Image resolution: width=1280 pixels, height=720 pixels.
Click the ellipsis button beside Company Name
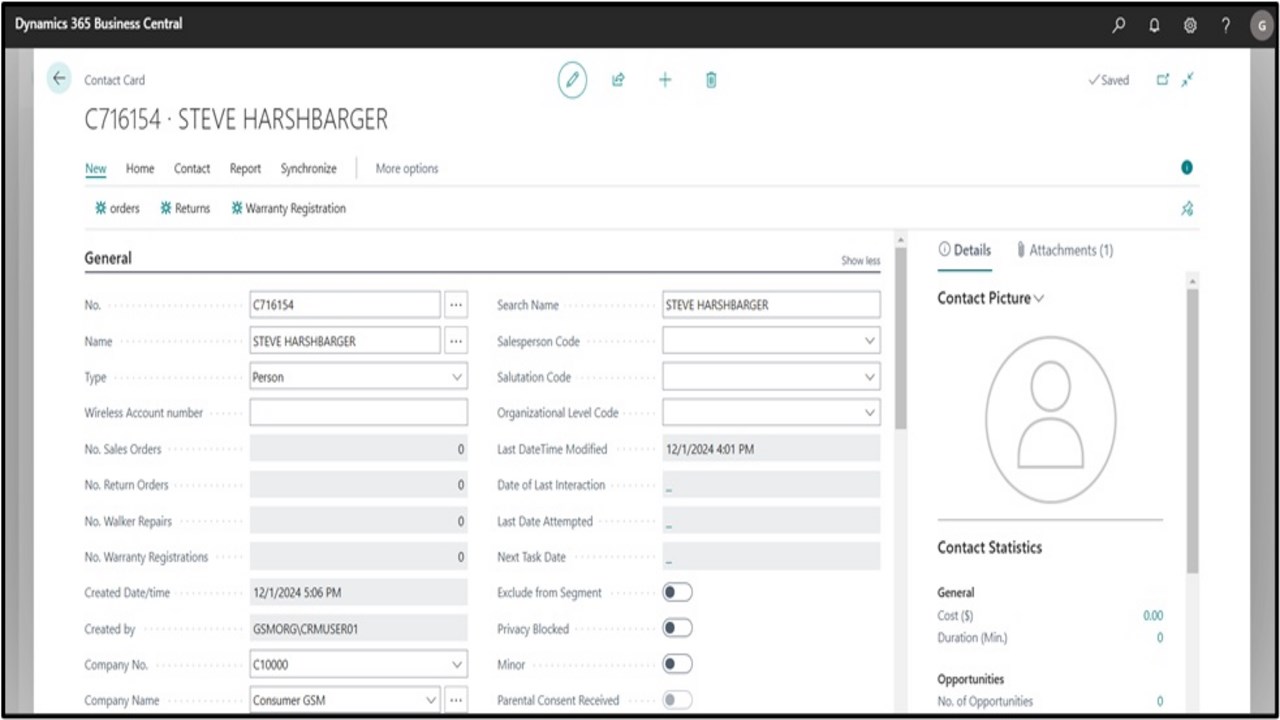(x=456, y=700)
